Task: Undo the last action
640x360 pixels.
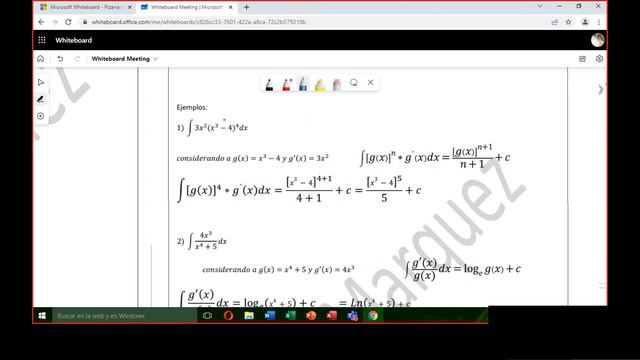Action: (60, 59)
